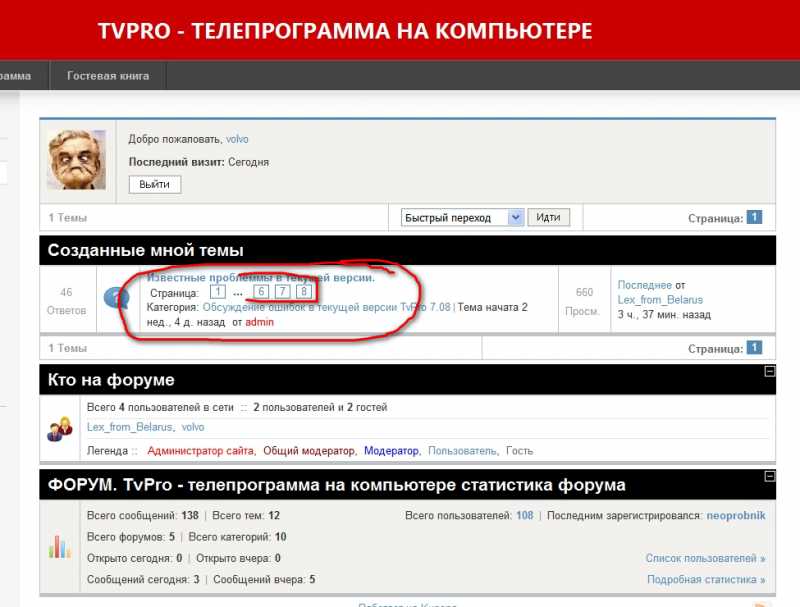Go to topic page 1

point(218,292)
